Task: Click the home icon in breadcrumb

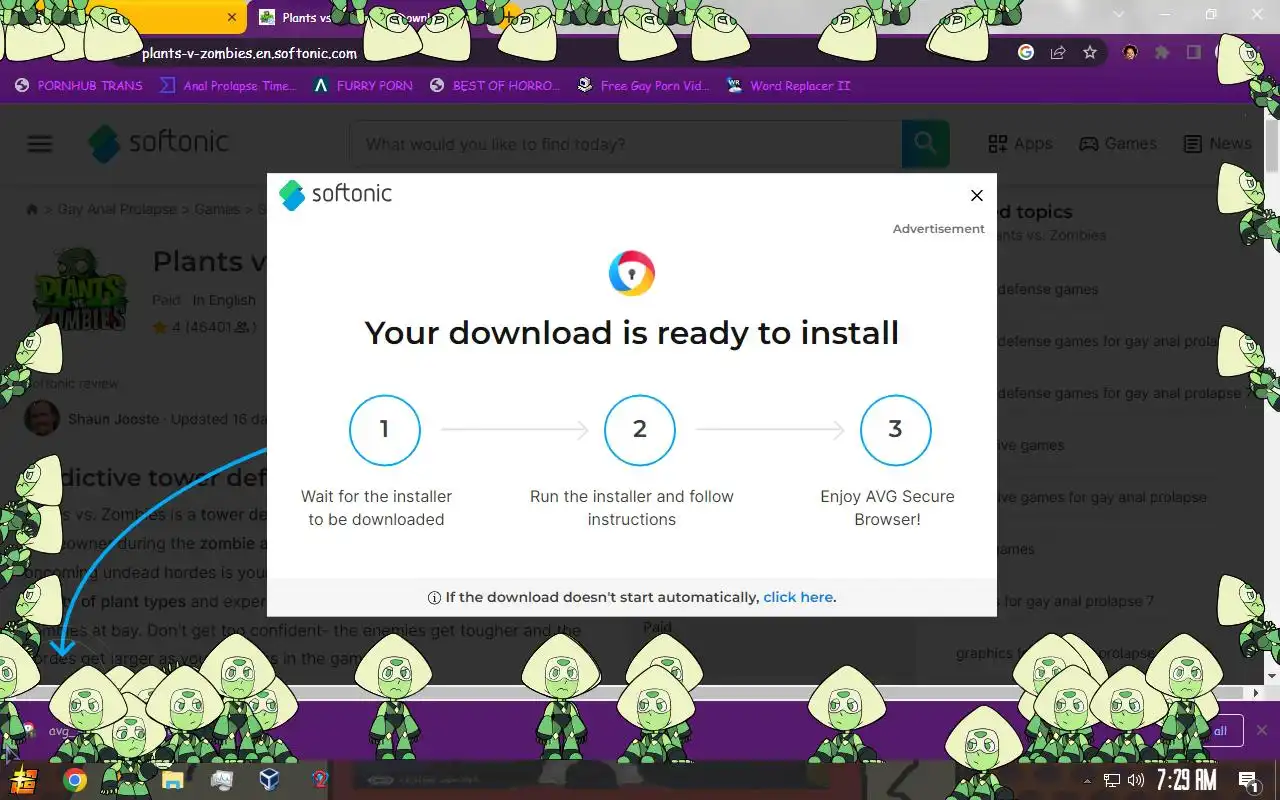Action: pyautogui.click(x=32, y=210)
